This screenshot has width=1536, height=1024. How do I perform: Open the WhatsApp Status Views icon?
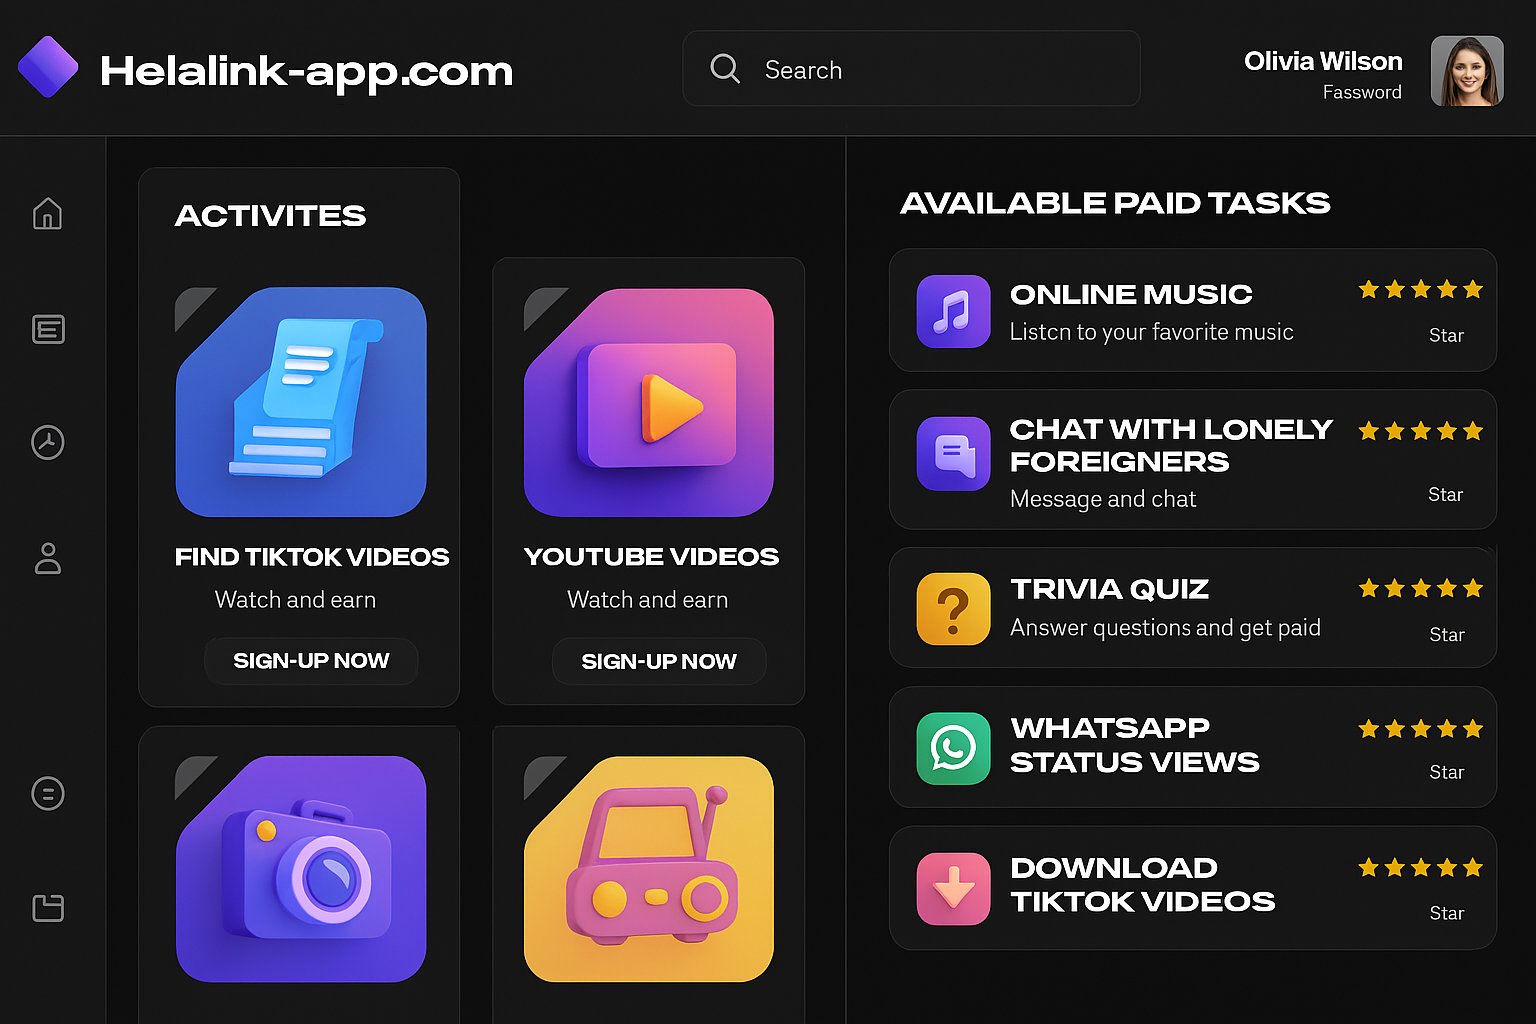(953, 748)
